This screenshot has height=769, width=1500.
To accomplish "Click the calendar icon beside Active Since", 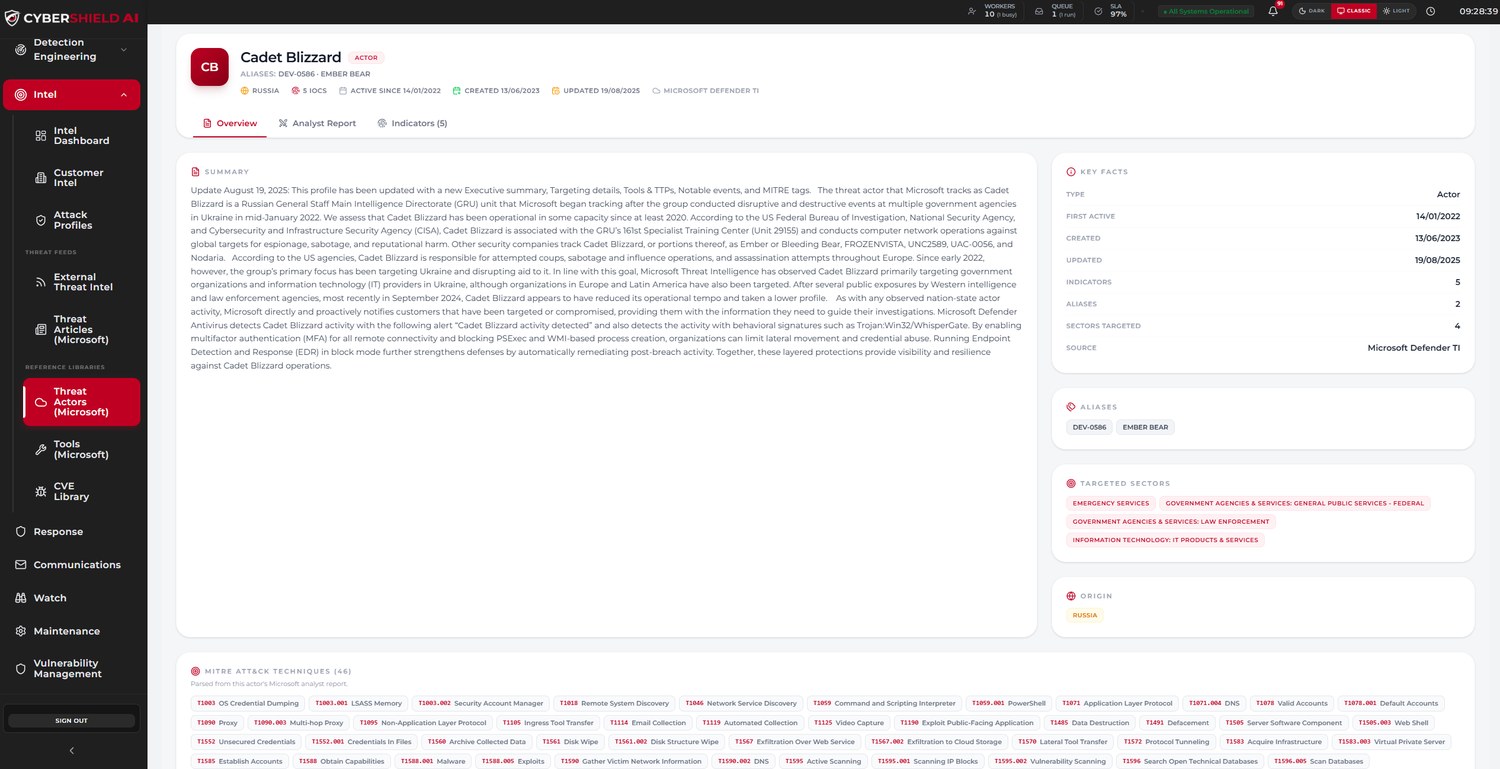I will [x=343, y=90].
